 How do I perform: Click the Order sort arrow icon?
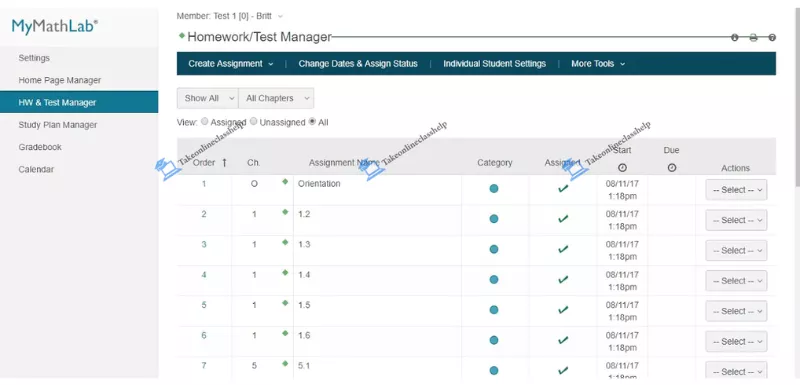coord(224,163)
